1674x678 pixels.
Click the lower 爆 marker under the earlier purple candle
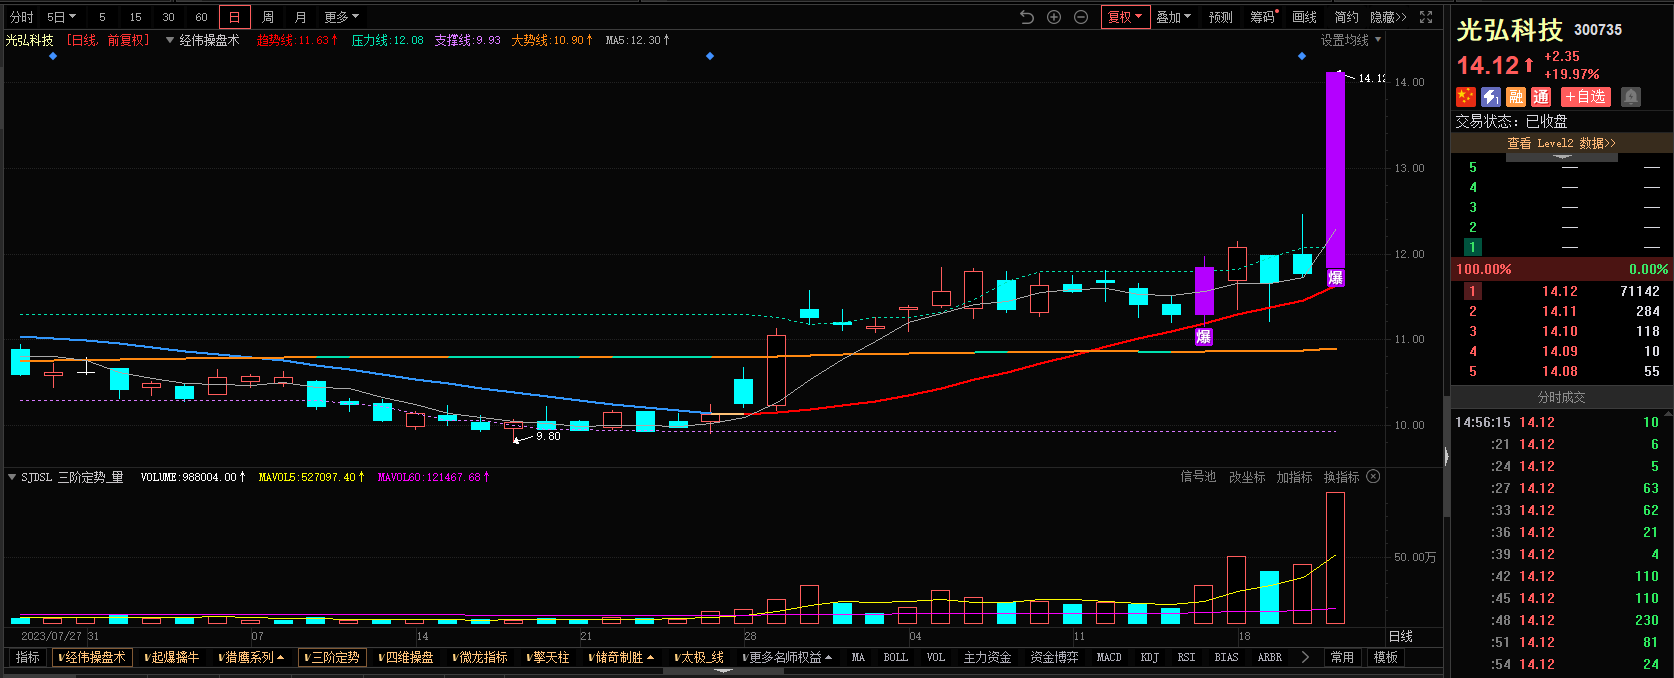click(x=1204, y=337)
